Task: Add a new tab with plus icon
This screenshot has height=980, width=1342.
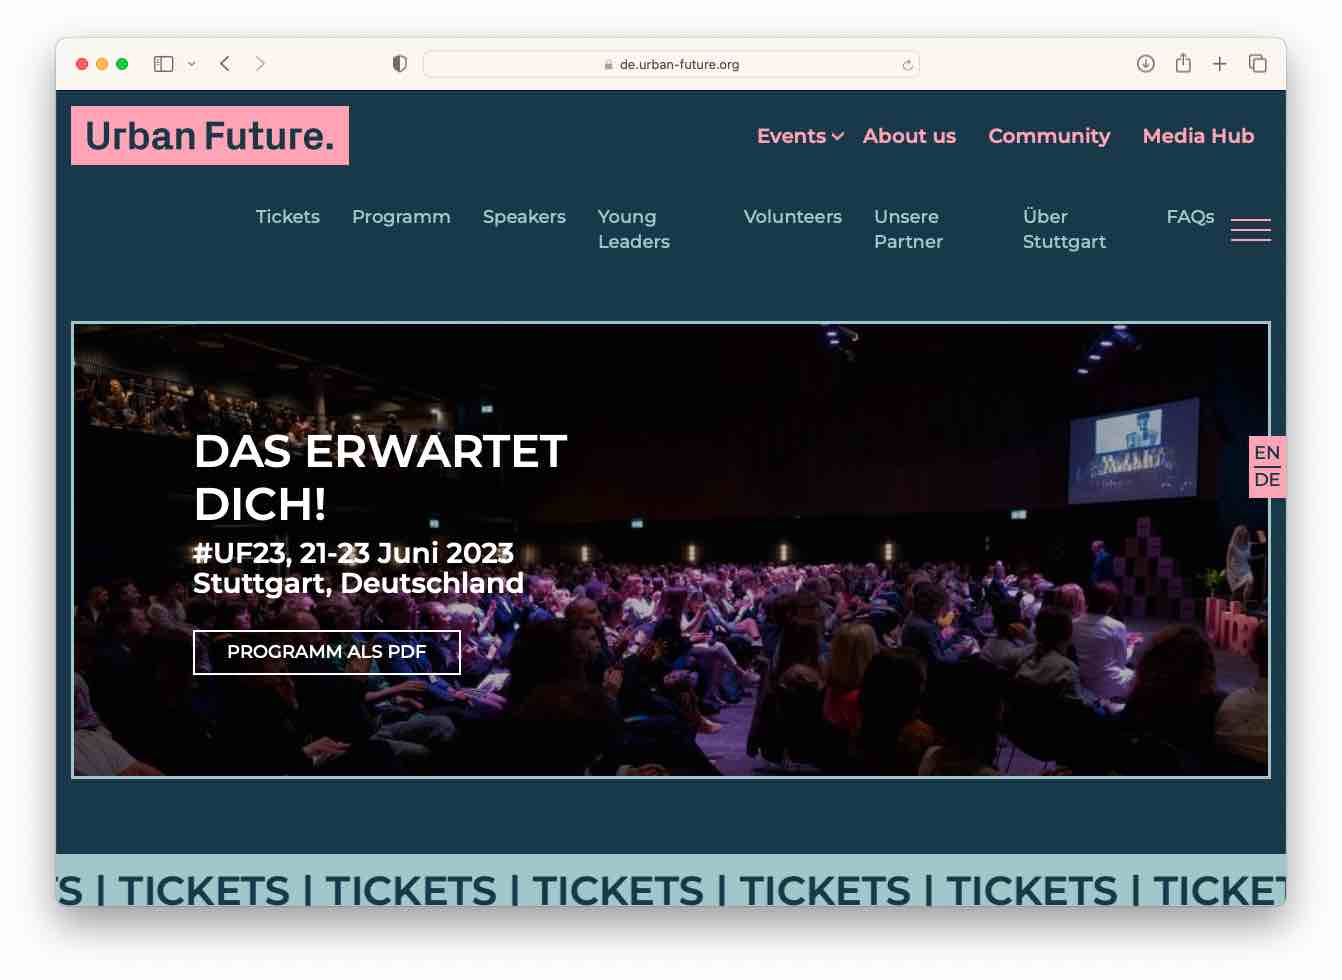Action: 1220,64
